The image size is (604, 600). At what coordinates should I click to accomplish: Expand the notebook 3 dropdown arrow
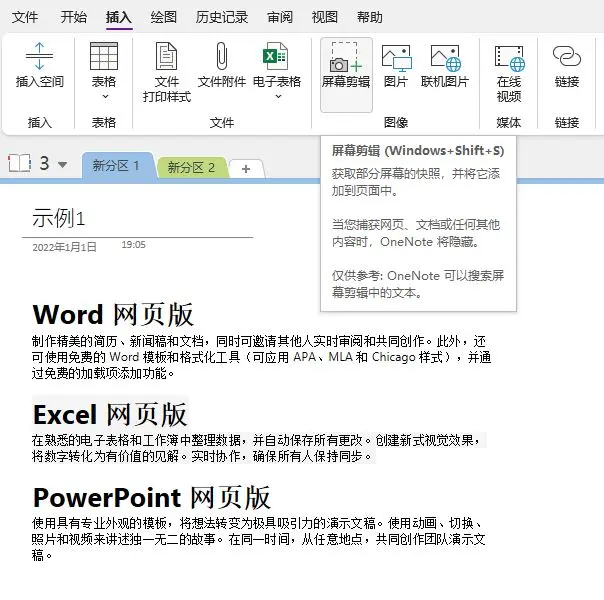(62, 165)
